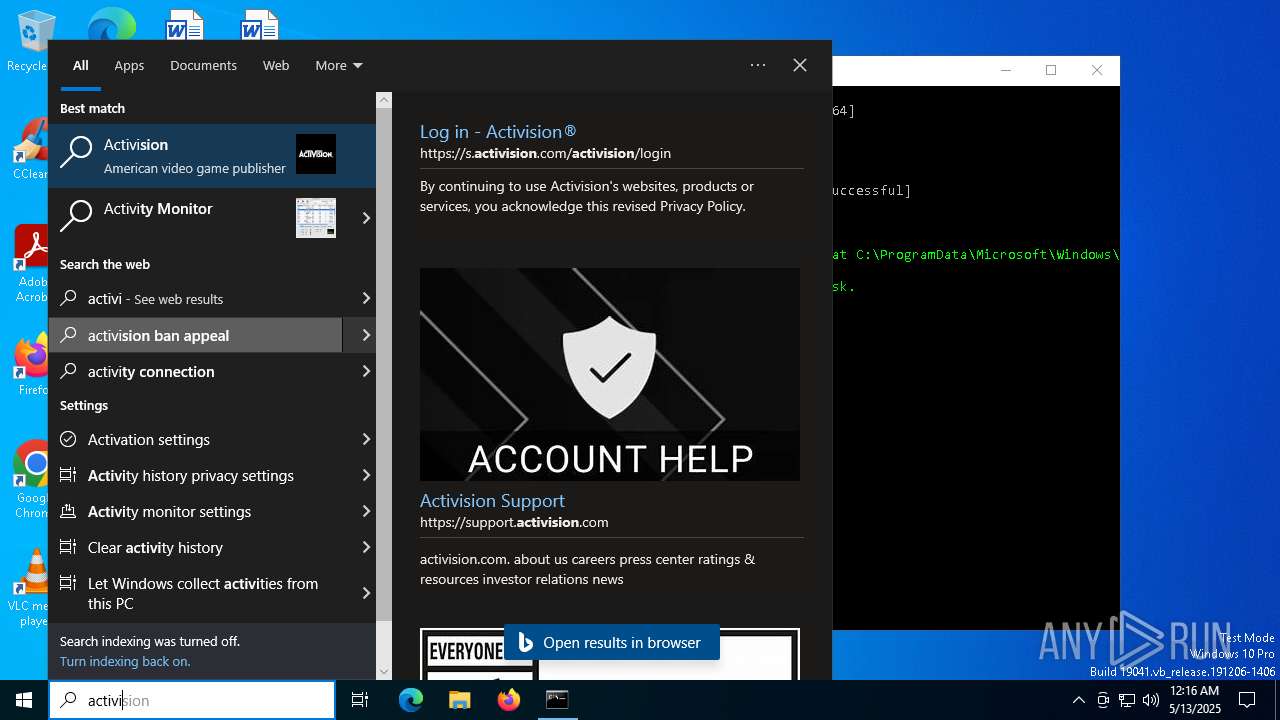The width and height of the screenshot is (1280, 720).
Task: Open File Explorer from taskbar
Action: click(x=460, y=700)
